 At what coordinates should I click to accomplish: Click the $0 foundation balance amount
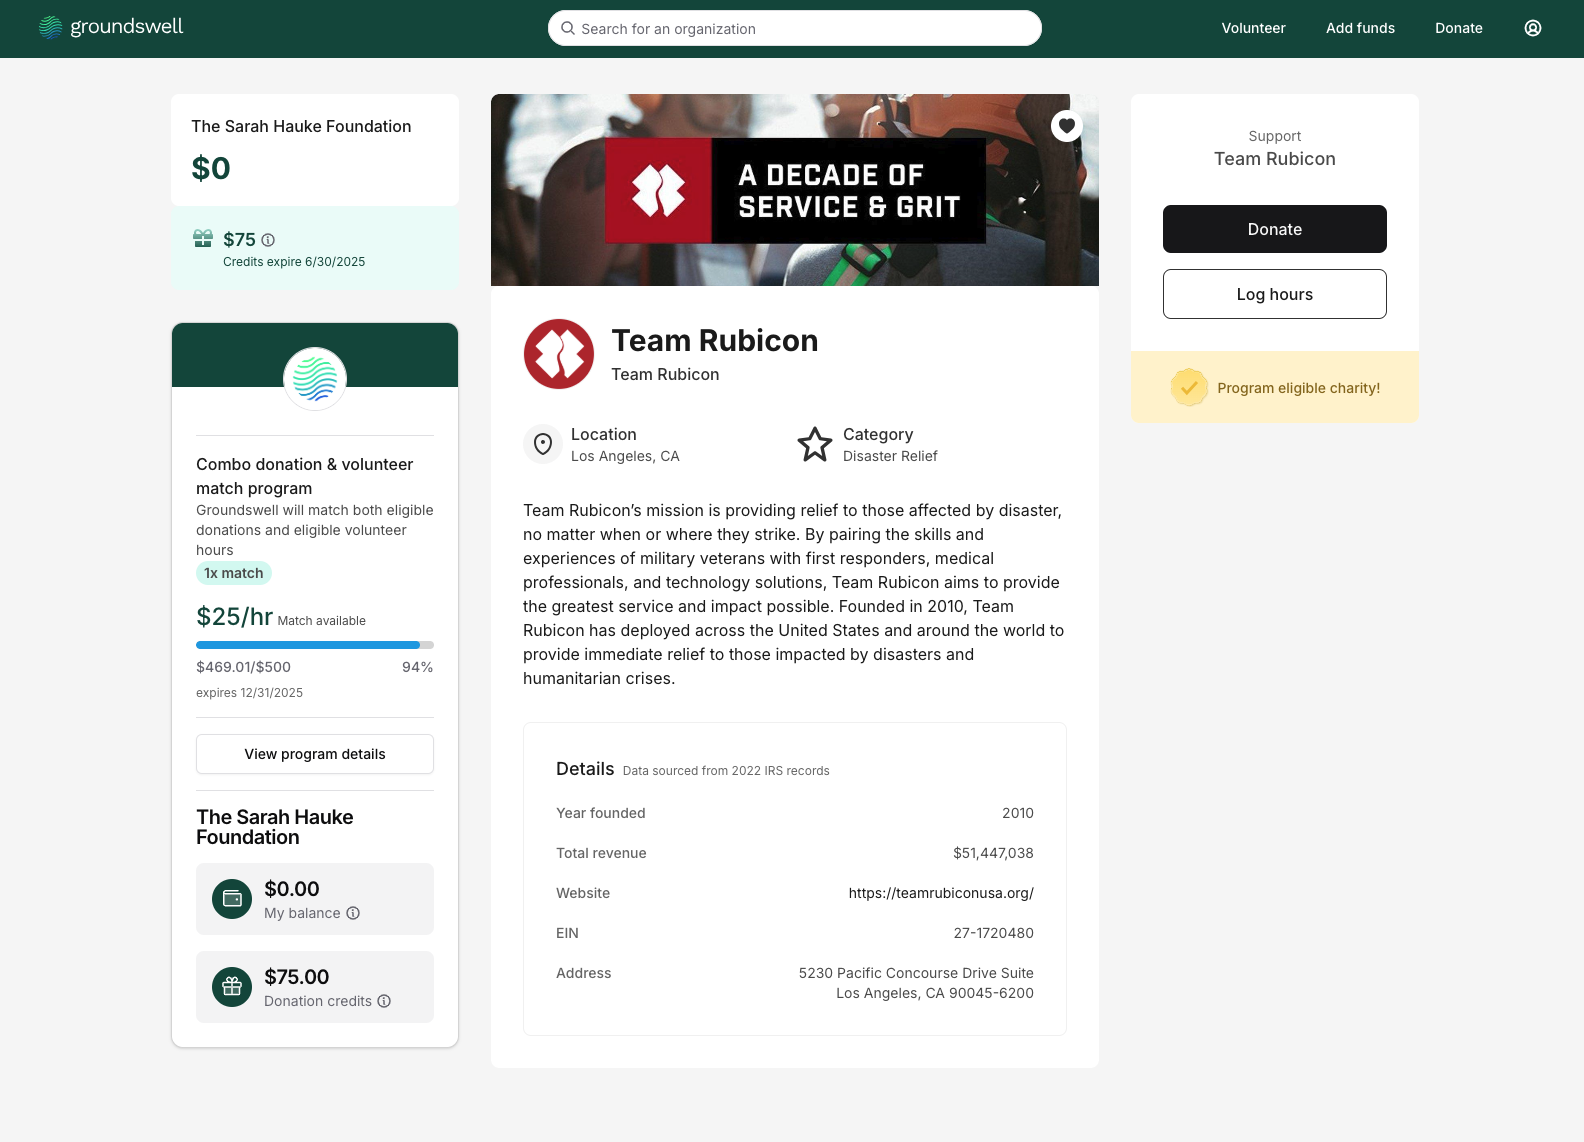click(211, 168)
